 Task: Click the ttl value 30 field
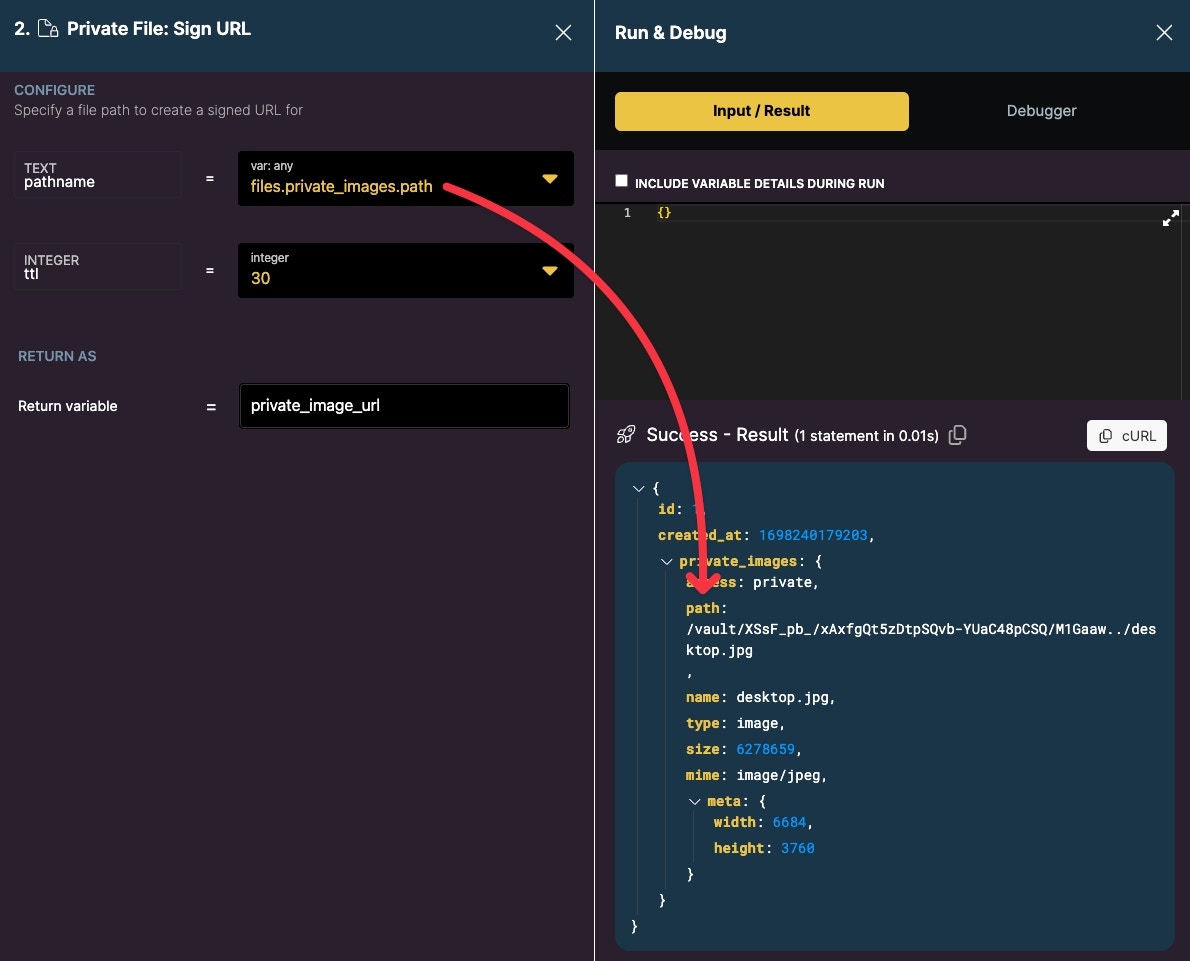click(405, 270)
